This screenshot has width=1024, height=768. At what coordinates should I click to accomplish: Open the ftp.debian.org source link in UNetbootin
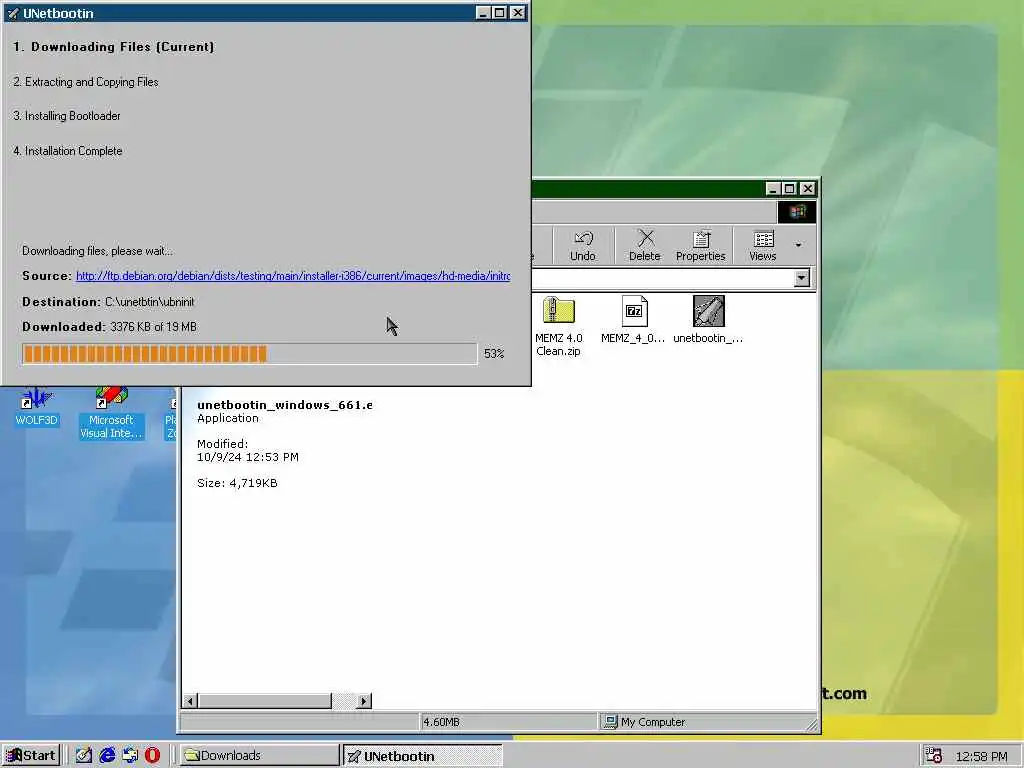[293, 276]
